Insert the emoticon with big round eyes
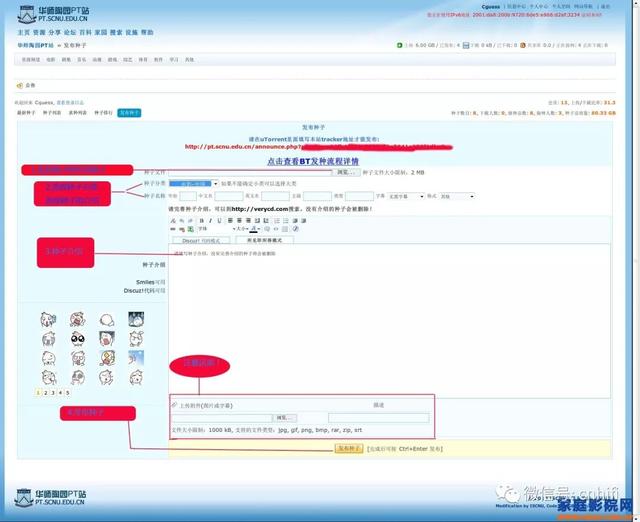 point(78,338)
